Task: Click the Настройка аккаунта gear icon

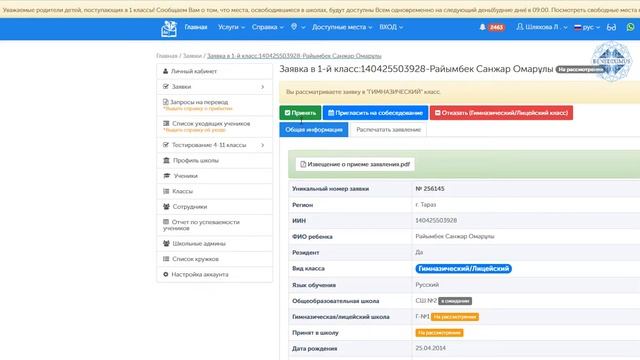Action: tap(166, 274)
